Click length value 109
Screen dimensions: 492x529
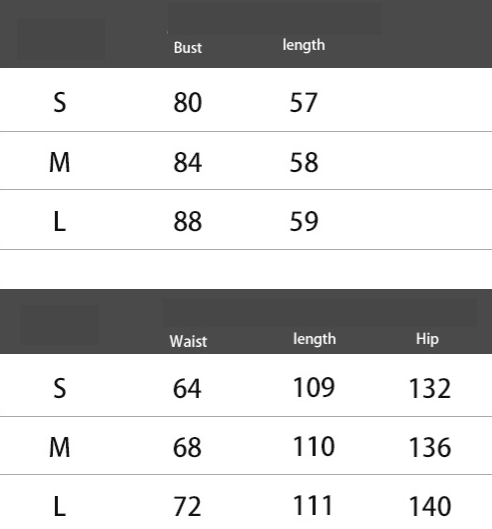click(x=314, y=387)
